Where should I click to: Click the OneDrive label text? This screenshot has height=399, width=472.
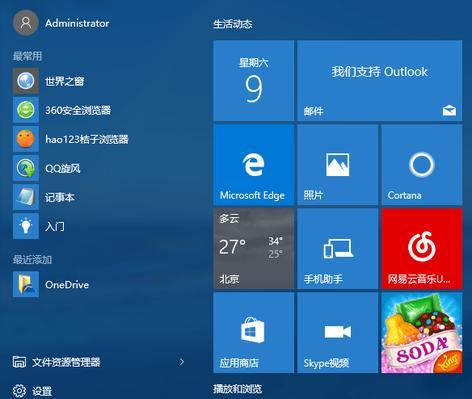(67, 285)
